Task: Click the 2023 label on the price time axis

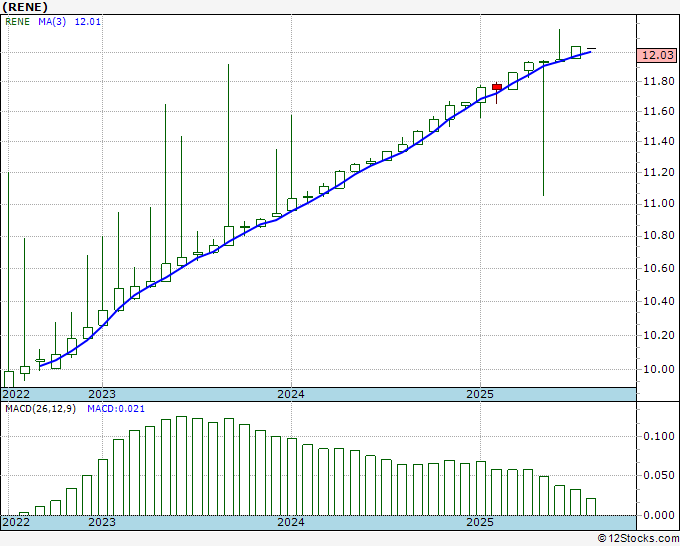Action: (x=102, y=394)
